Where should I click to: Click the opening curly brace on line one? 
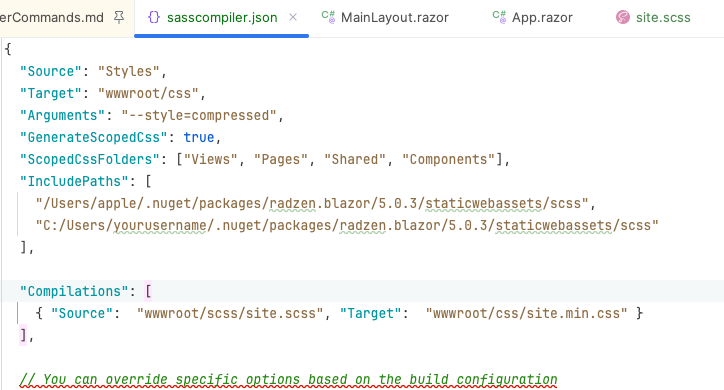[8, 49]
